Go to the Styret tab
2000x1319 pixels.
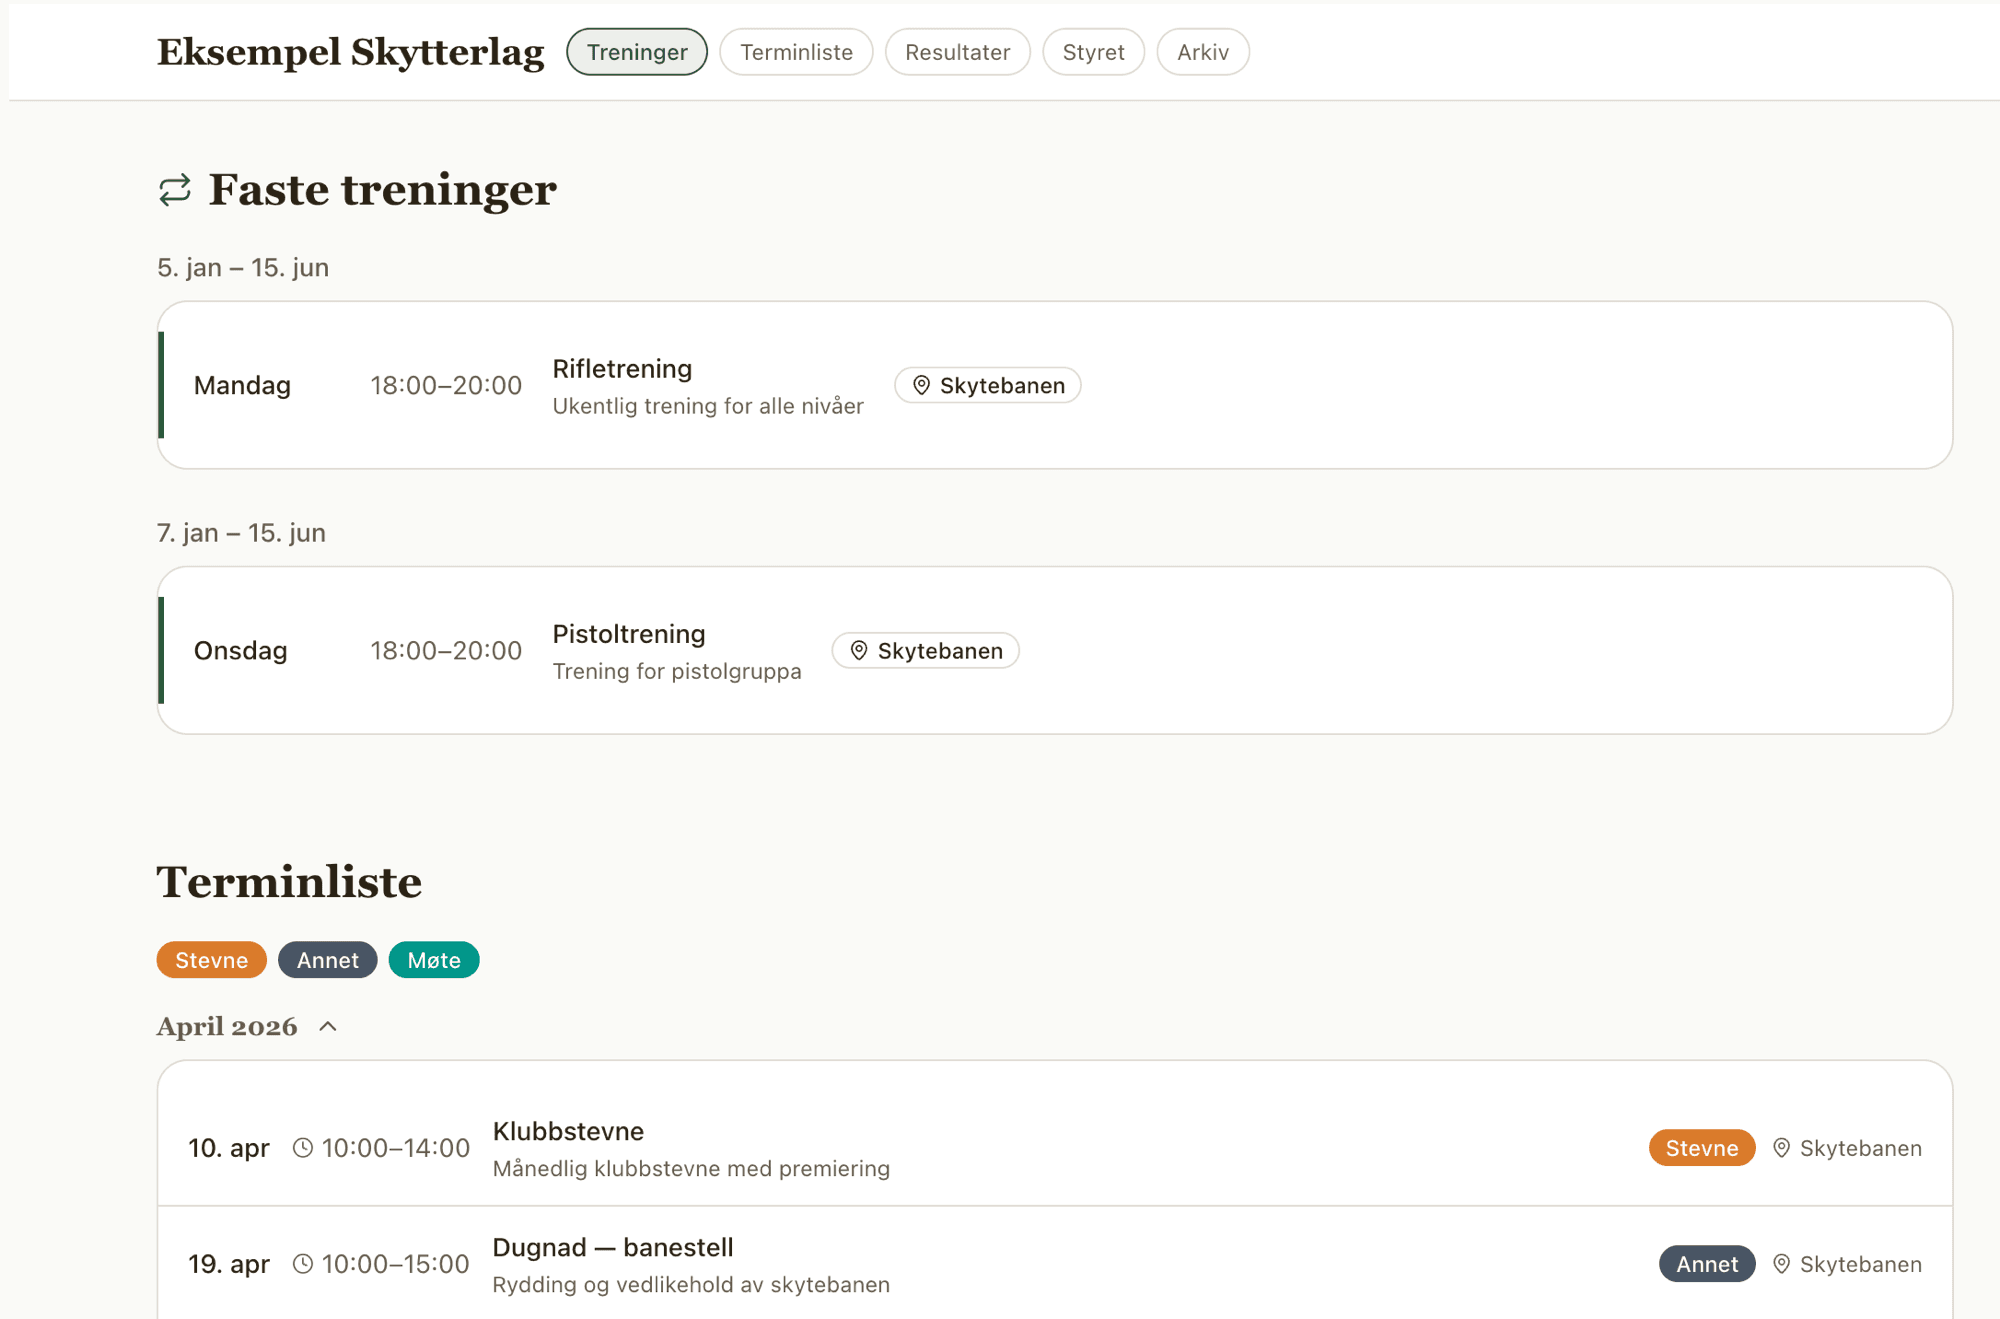click(x=1093, y=52)
